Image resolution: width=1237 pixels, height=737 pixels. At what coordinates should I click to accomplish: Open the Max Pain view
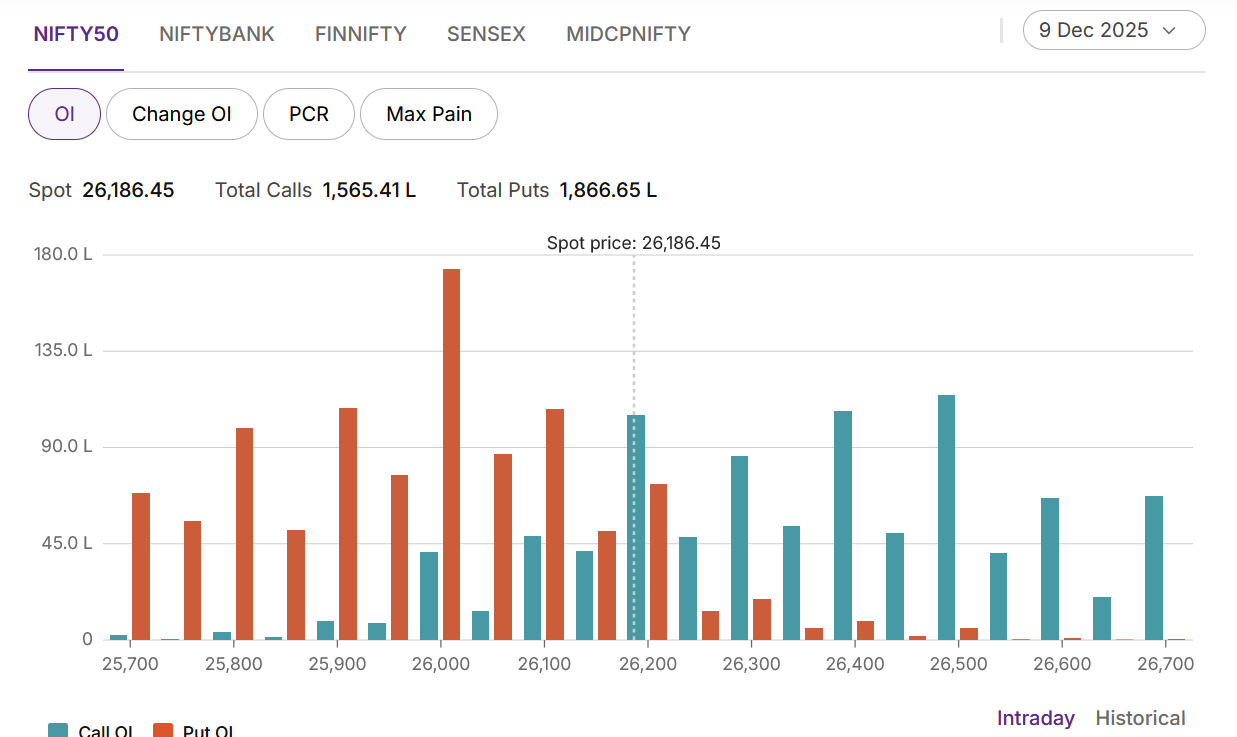[429, 114]
